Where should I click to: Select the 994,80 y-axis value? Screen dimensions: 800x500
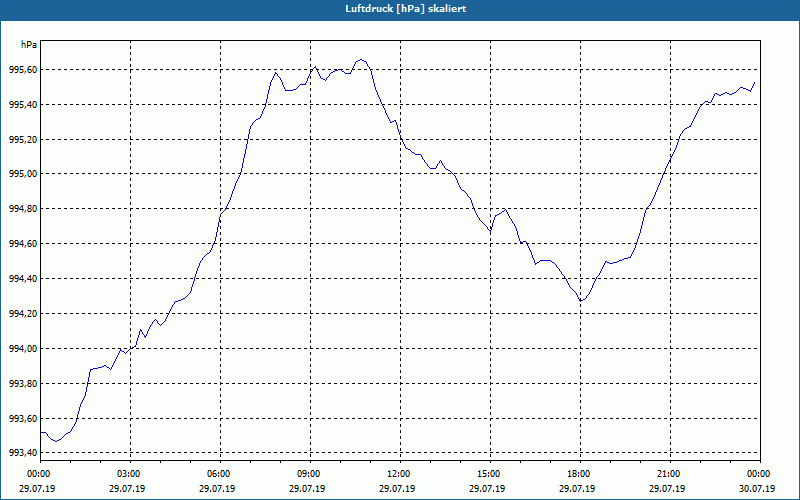coord(23,209)
